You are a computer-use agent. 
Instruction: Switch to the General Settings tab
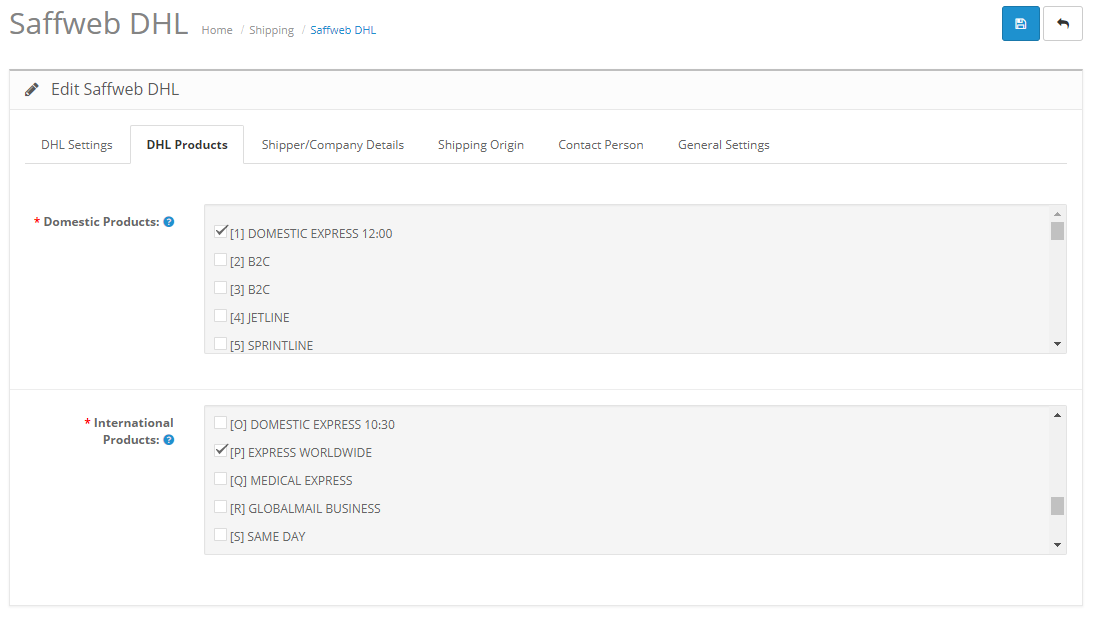coord(724,145)
